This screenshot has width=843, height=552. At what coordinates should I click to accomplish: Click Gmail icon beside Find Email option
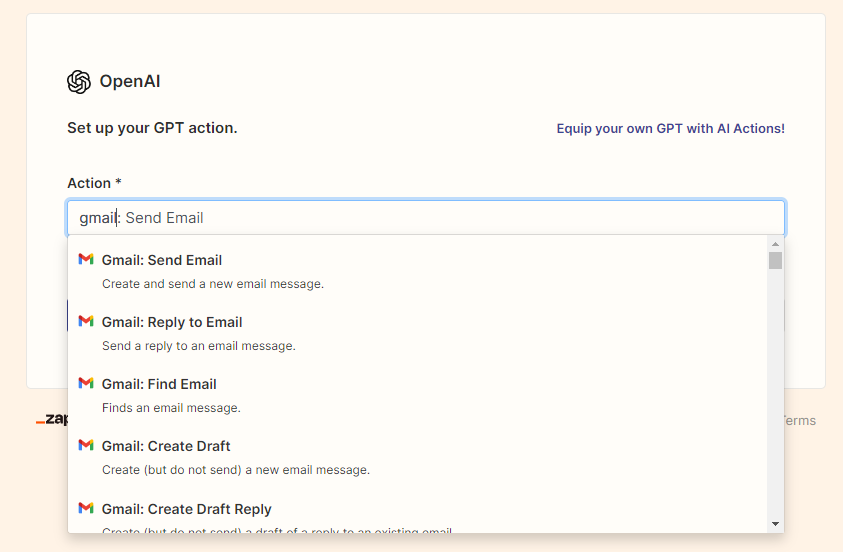pyautogui.click(x=86, y=383)
